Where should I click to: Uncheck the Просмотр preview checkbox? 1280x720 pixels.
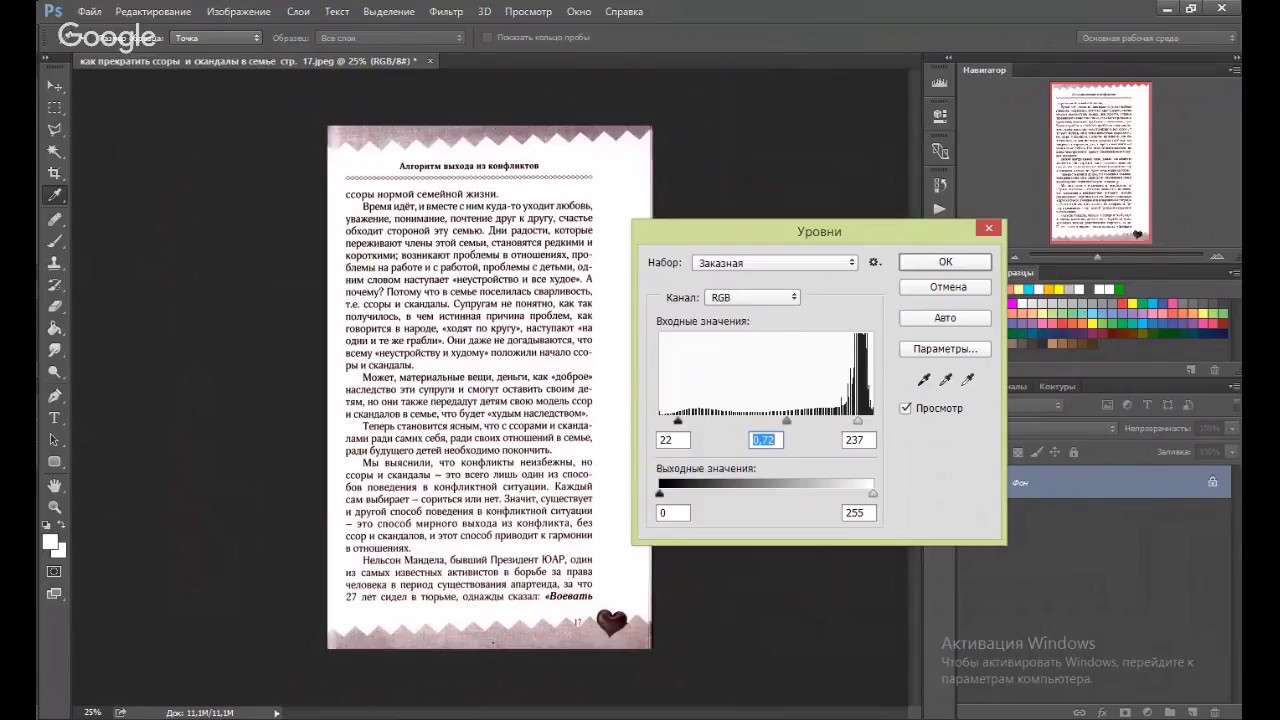pos(906,408)
